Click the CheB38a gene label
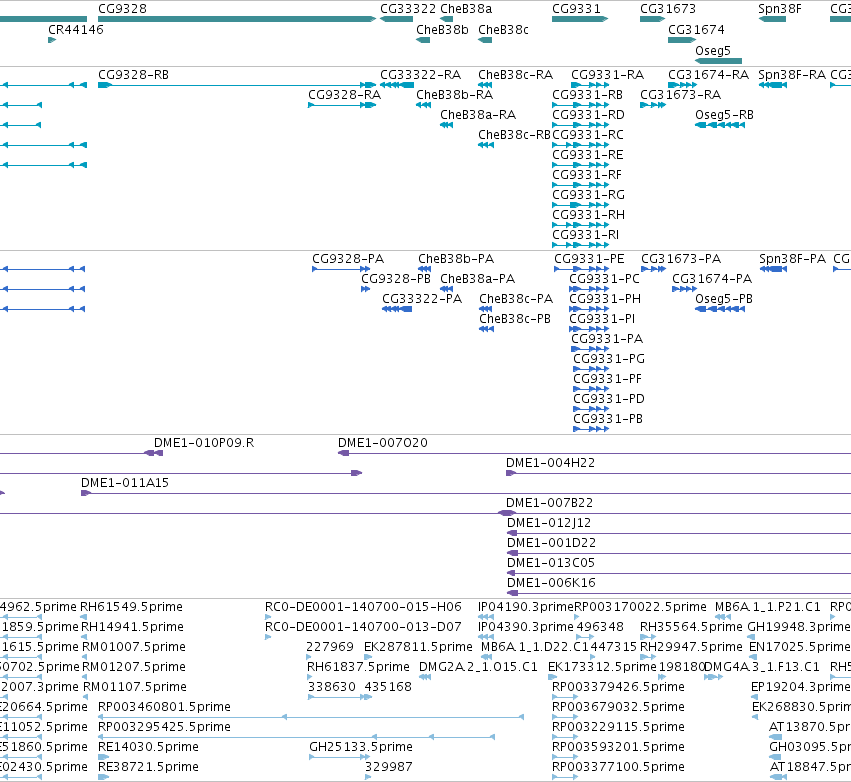This screenshot has width=851, height=782. pos(466,9)
